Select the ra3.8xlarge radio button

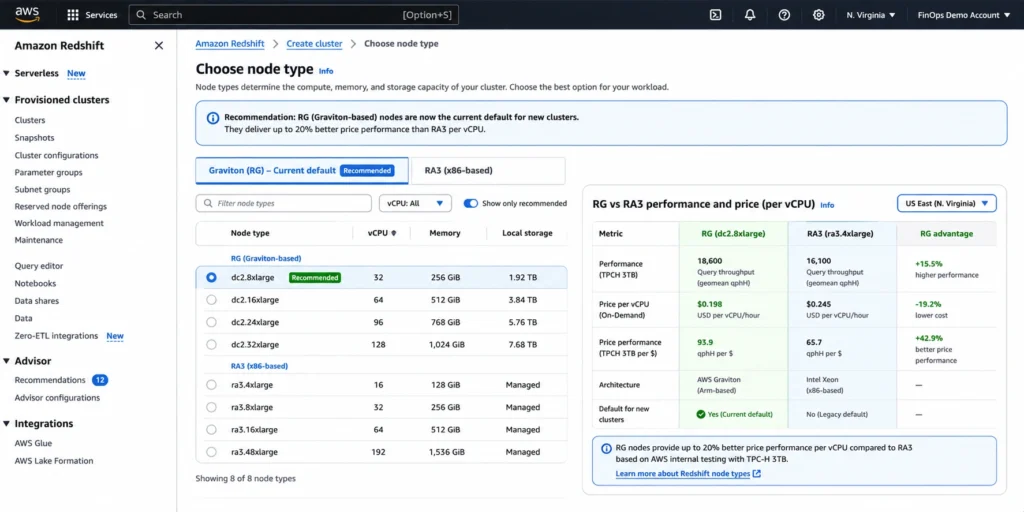(x=211, y=407)
